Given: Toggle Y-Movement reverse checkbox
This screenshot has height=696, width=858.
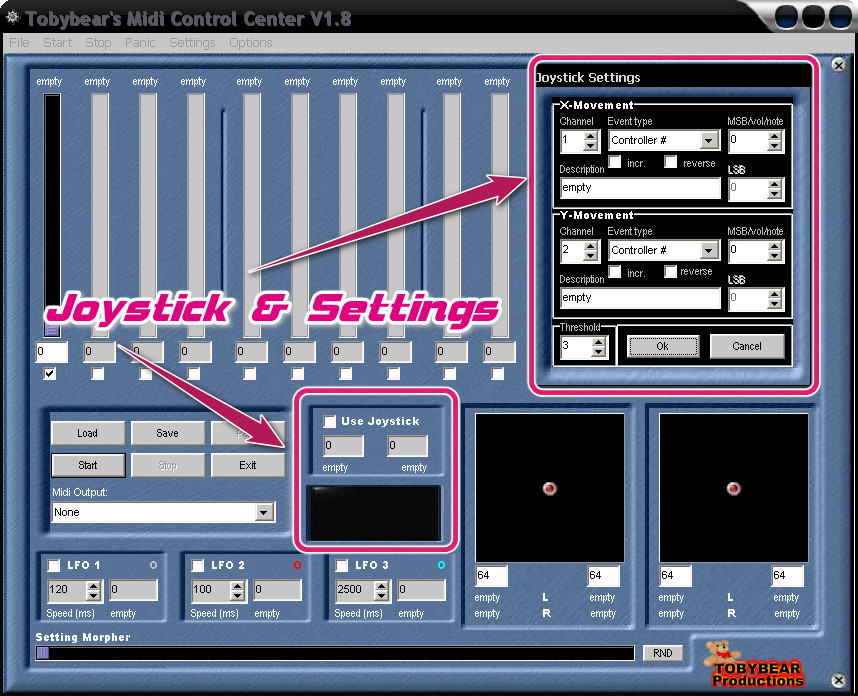Looking at the screenshot, I should click(670, 271).
